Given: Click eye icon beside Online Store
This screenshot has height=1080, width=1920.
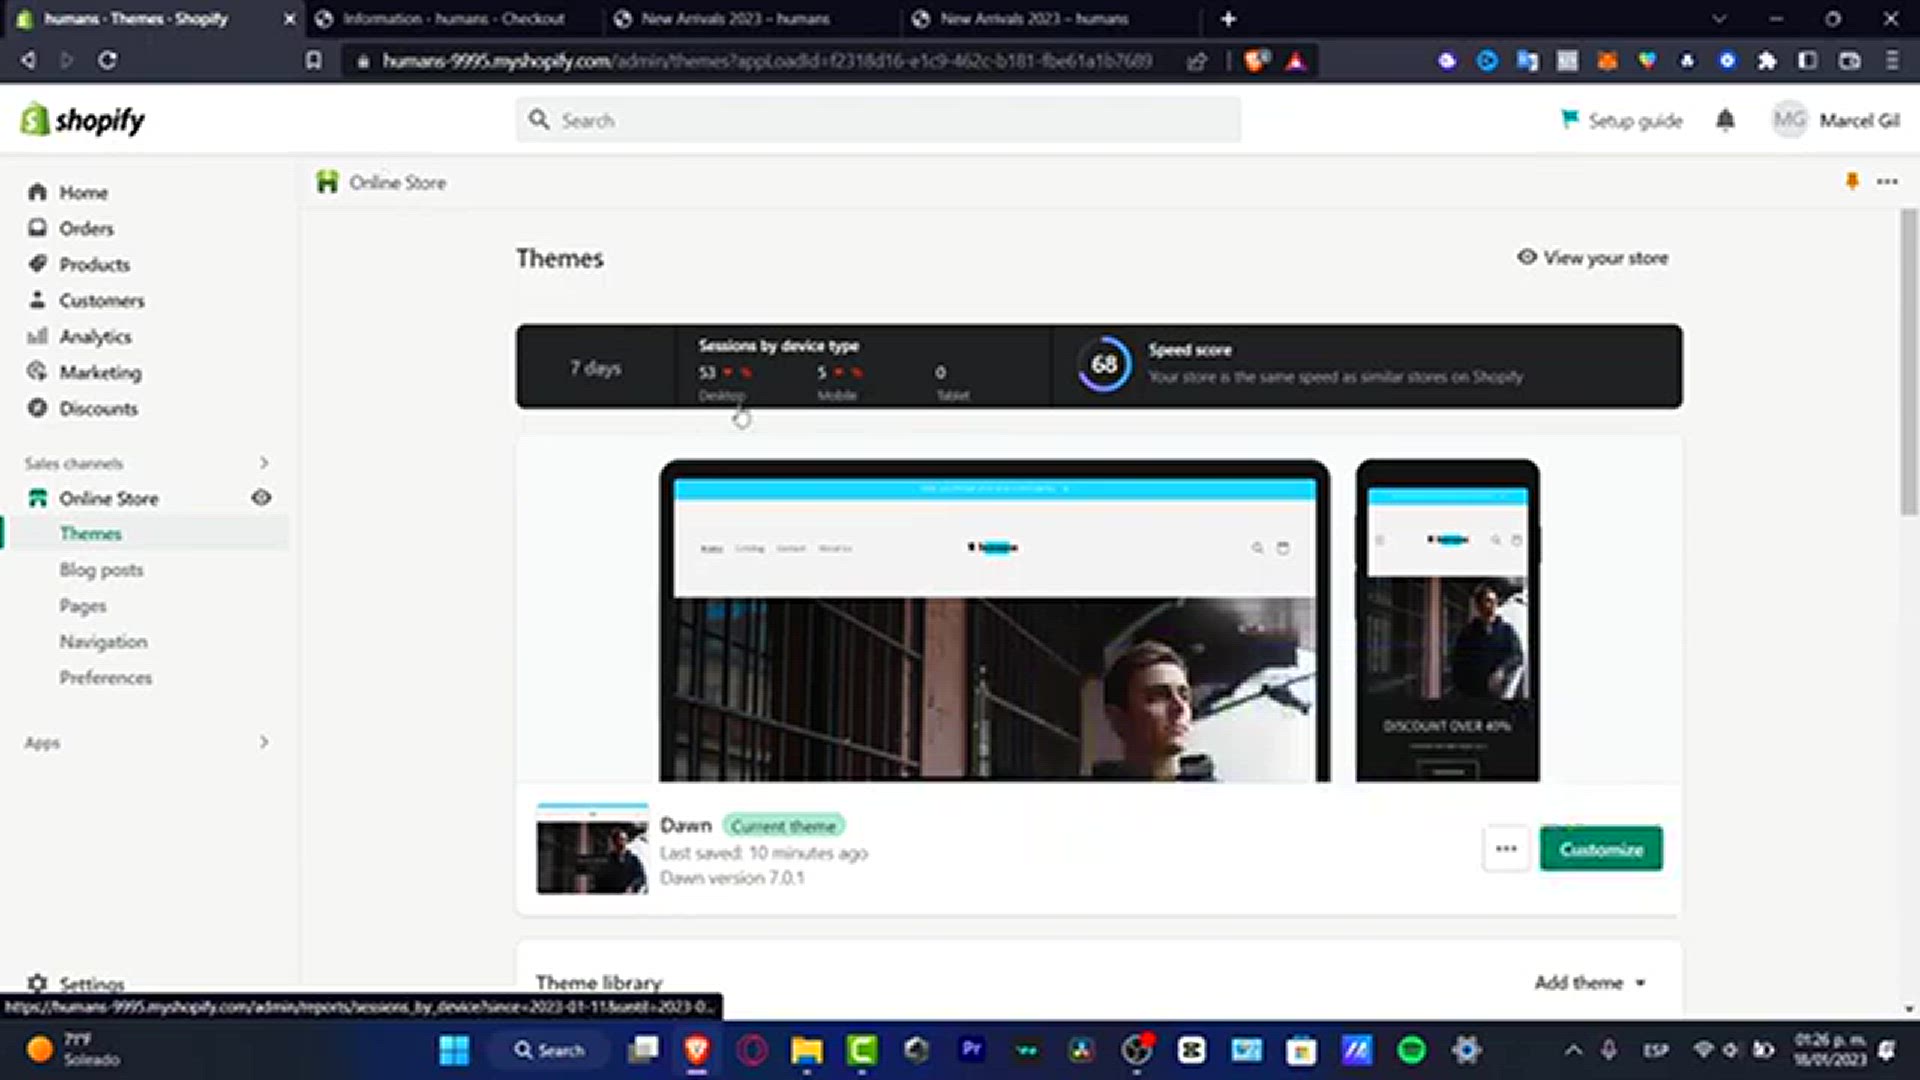Looking at the screenshot, I should click(x=261, y=497).
